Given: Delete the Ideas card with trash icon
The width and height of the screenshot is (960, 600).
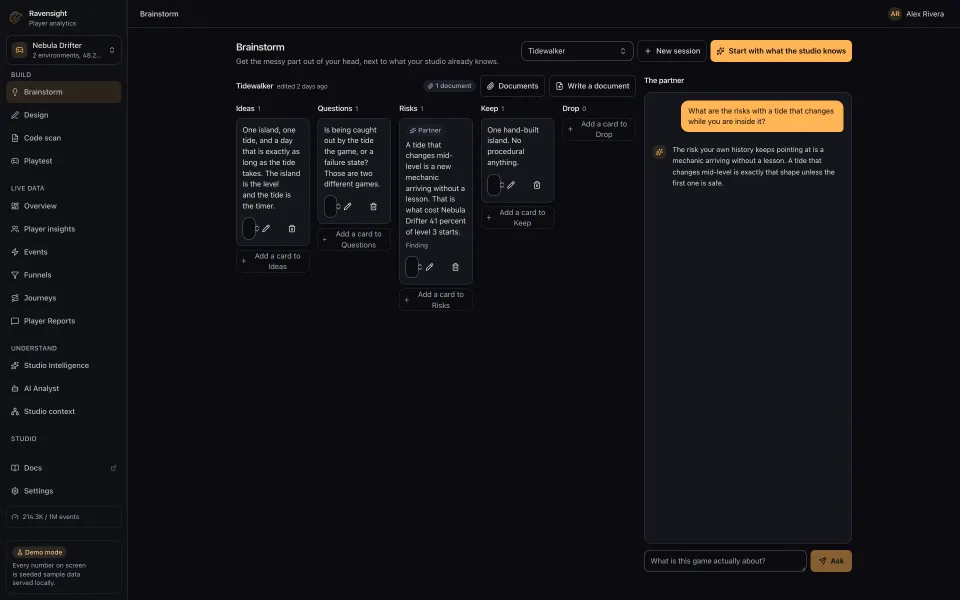Looking at the screenshot, I should [x=292, y=228].
